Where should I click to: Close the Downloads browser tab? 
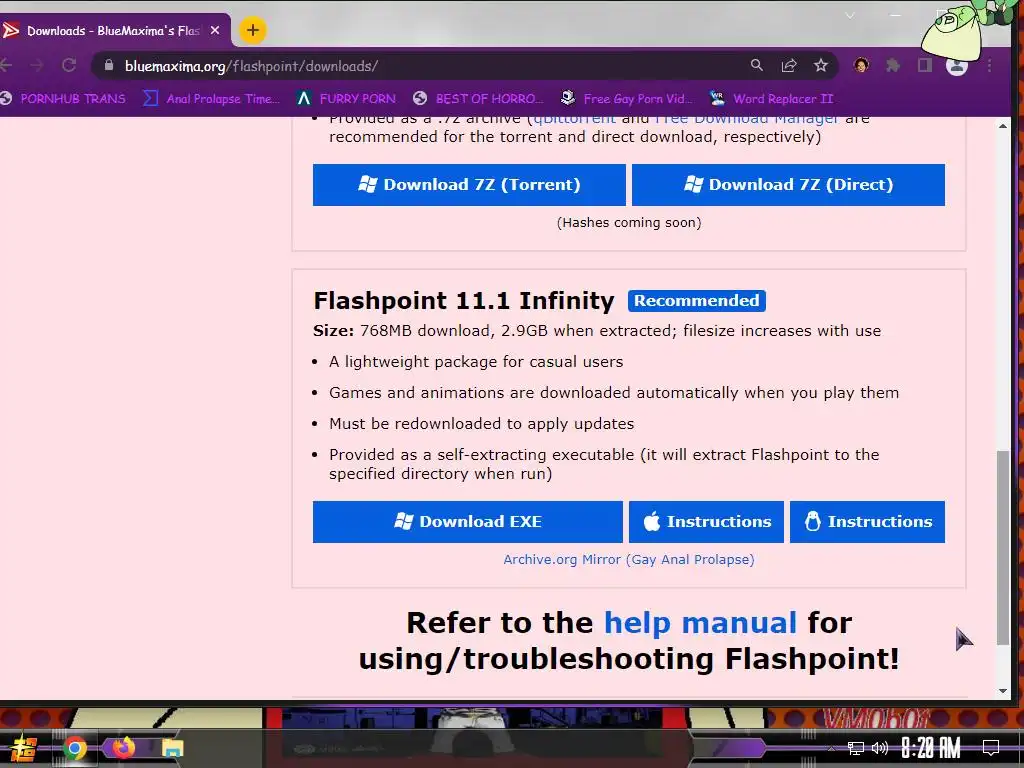(x=215, y=30)
